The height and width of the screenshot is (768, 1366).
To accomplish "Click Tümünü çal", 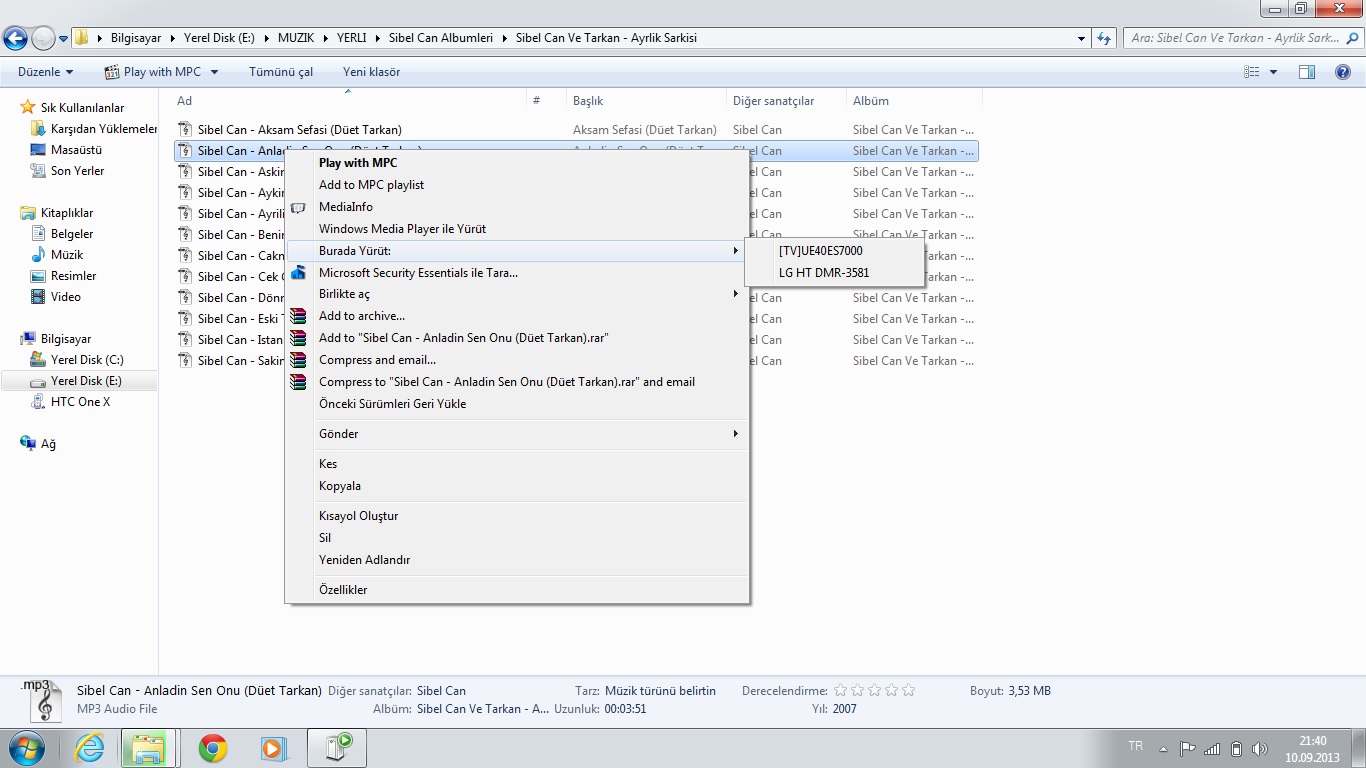I will point(281,72).
